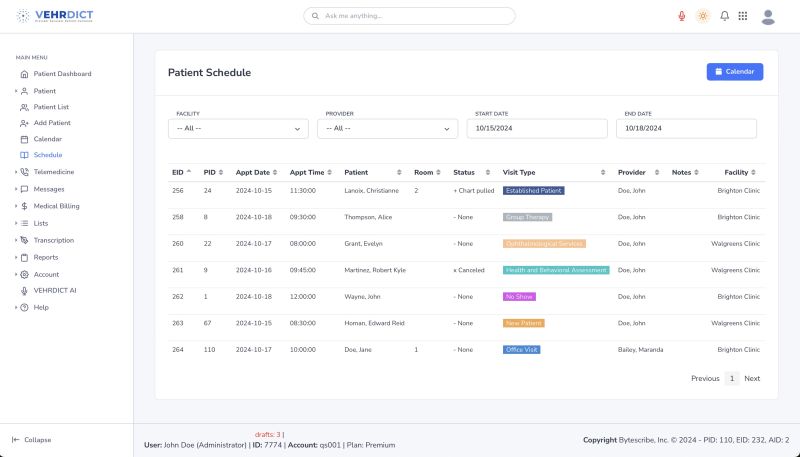Image resolution: width=800 pixels, height=457 pixels.
Task: Click the red microphone icon in header
Action: [x=682, y=16]
